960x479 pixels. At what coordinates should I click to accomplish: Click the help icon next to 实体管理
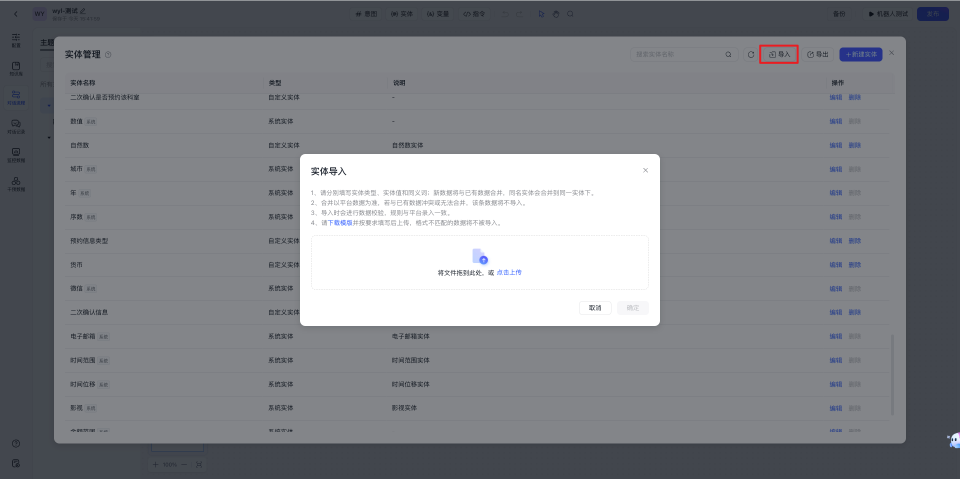coord(108,54)
